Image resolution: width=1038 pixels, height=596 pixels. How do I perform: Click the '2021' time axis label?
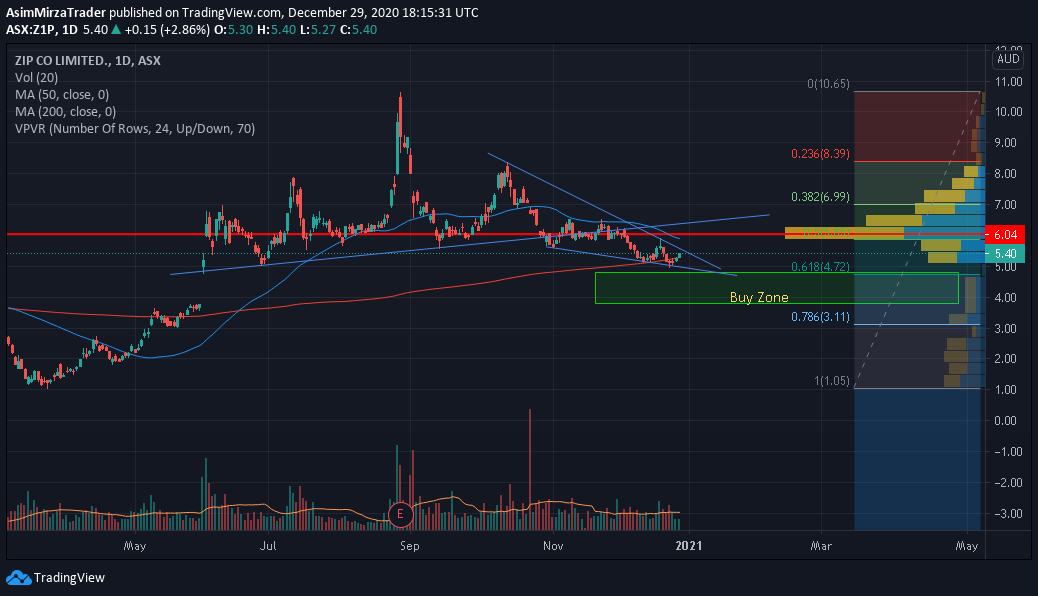click(688, 546)
